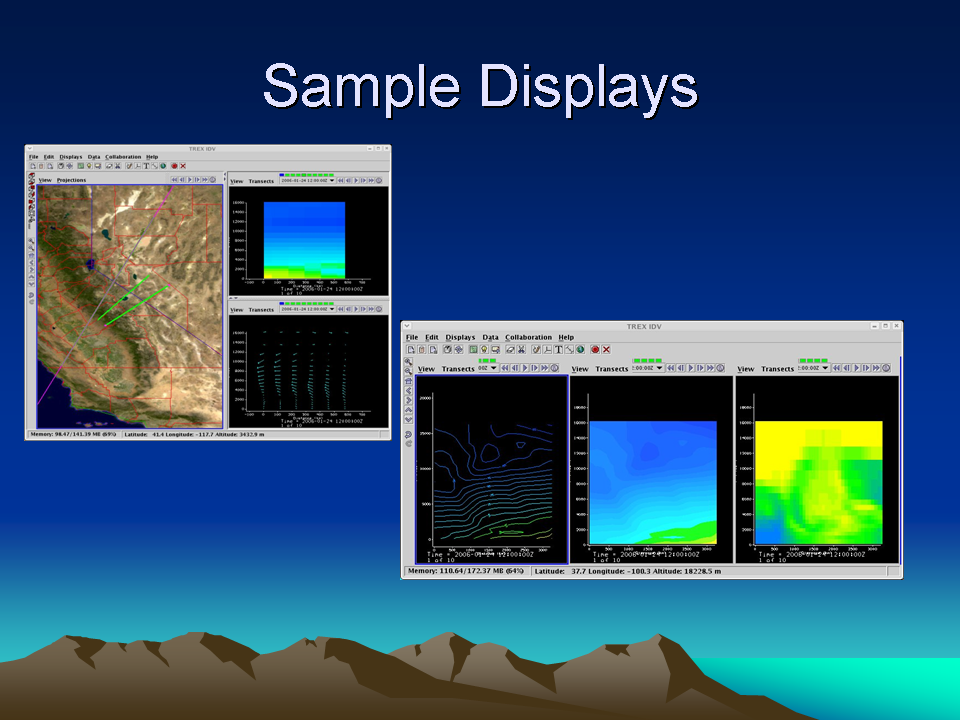
Task: Open File menu in three-panel IDV window
Action: 412,337
